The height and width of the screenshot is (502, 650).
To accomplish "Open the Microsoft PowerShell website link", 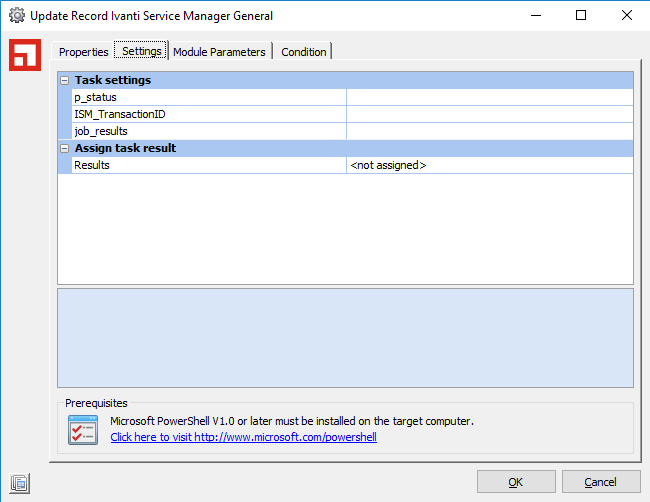I will (243, 437).
